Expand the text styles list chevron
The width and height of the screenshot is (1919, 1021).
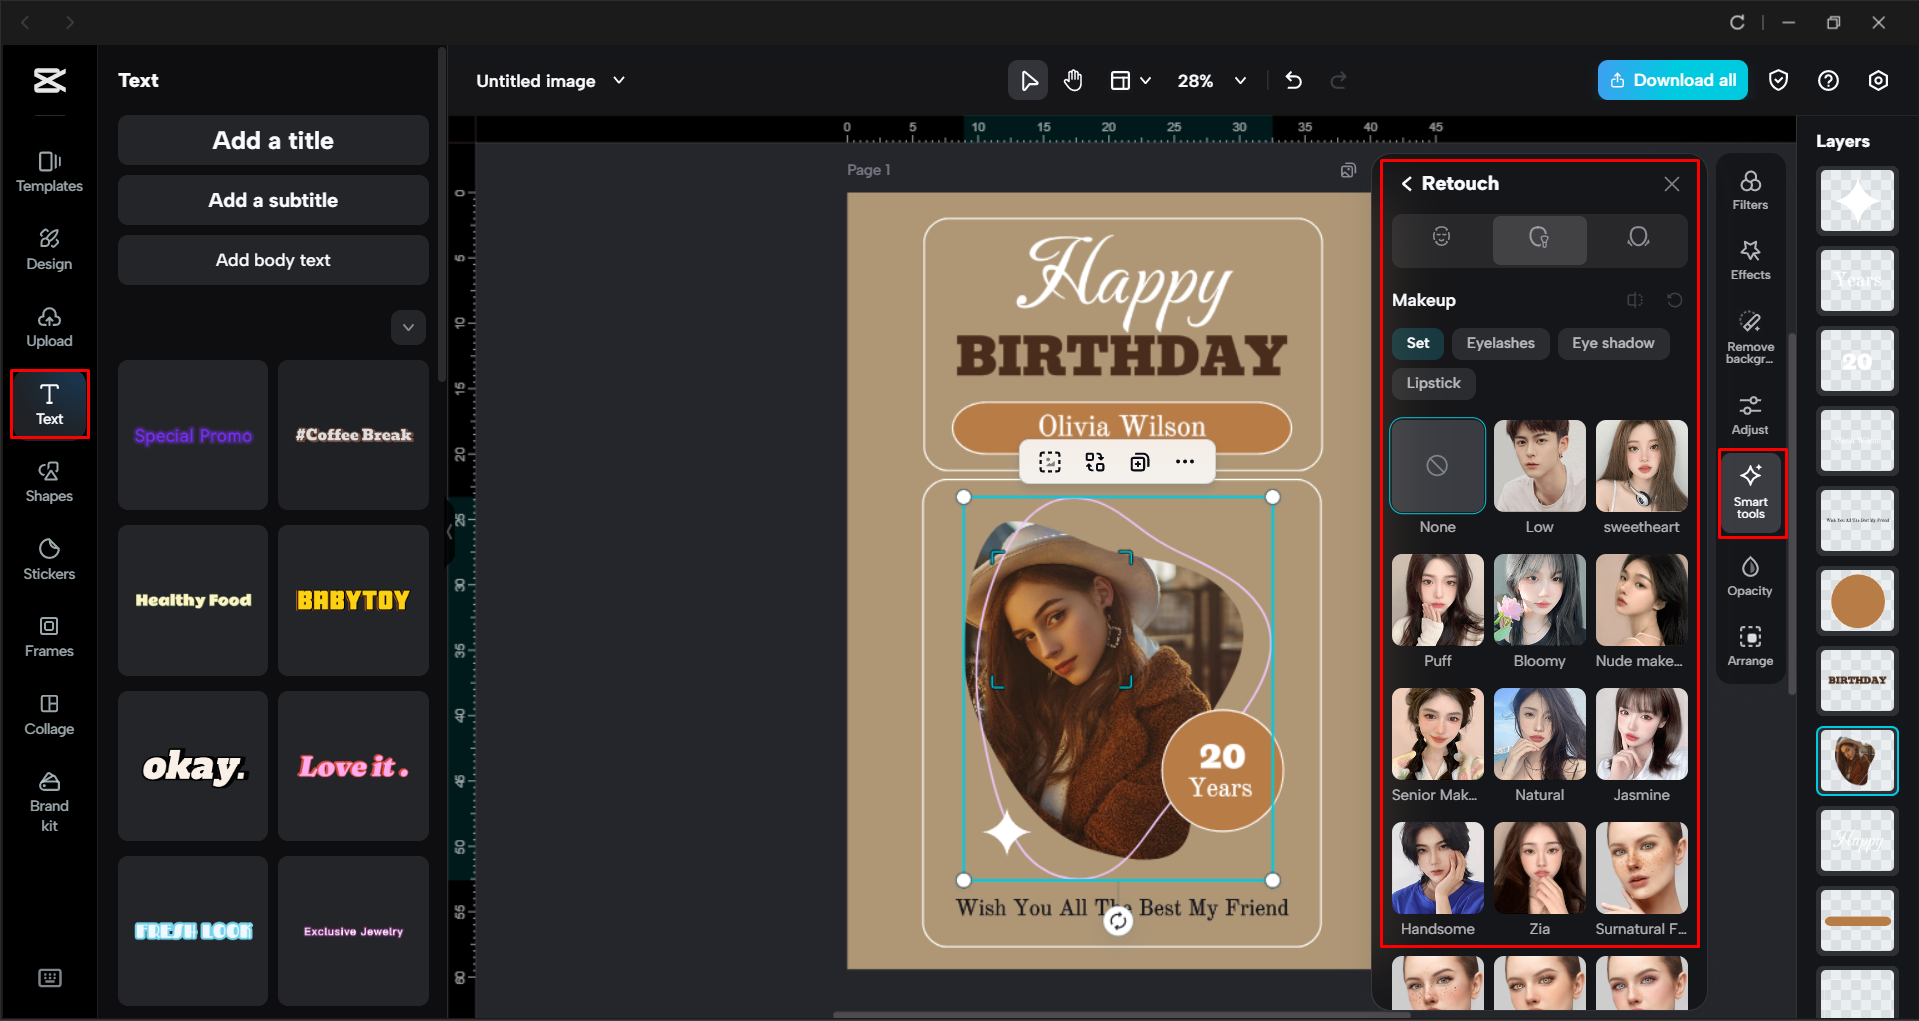(407, 327)
